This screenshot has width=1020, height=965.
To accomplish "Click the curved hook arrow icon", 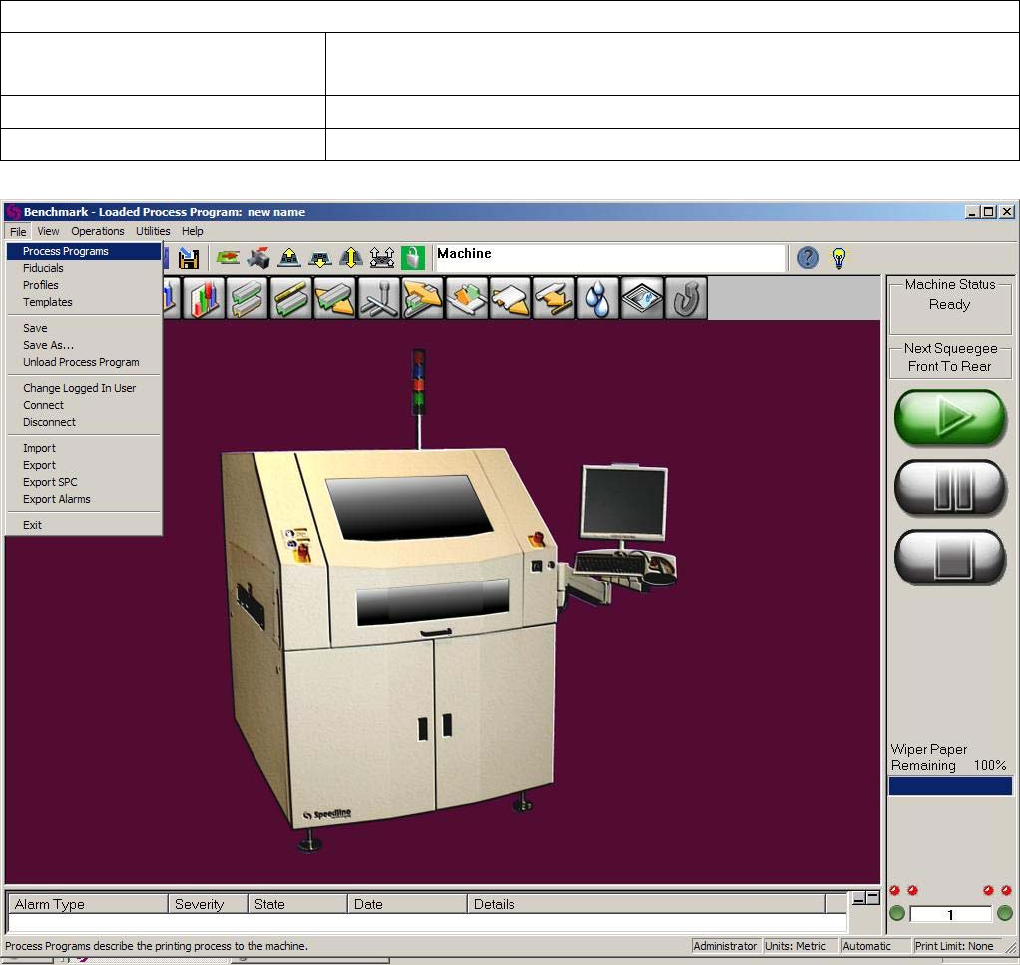I will 685,299.
